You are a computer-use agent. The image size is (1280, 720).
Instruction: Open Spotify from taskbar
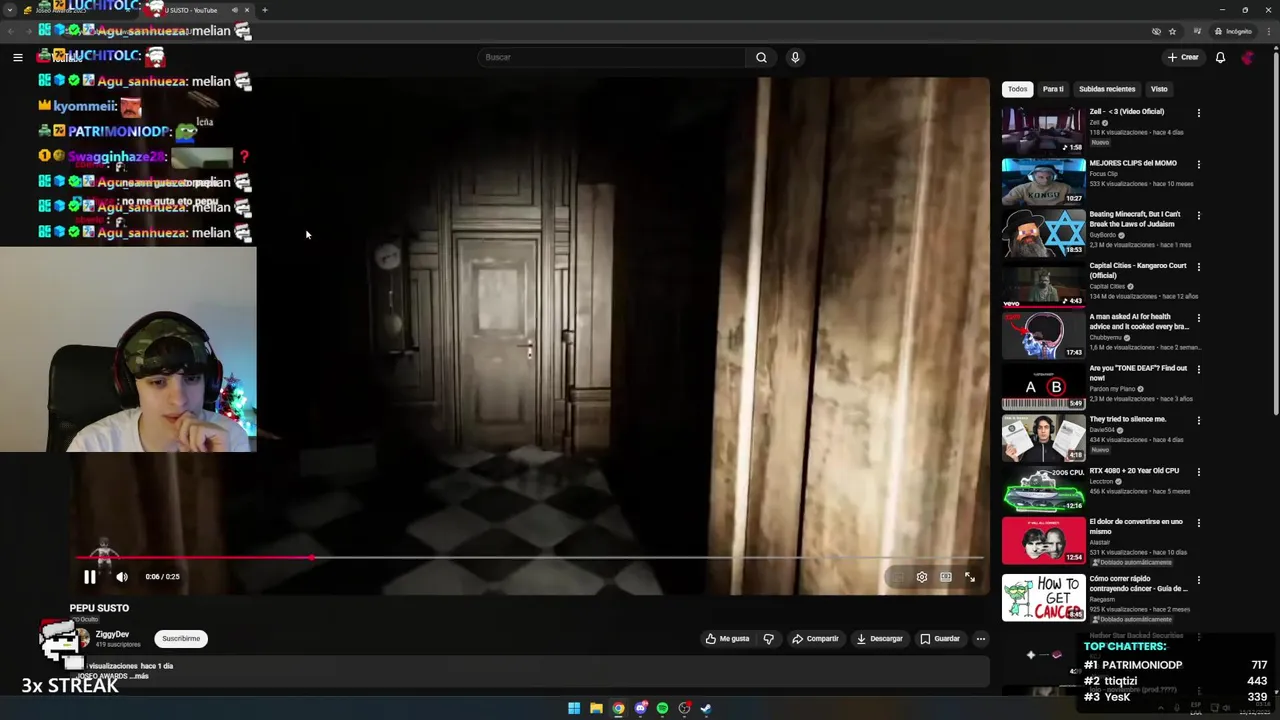coord(662,708)
